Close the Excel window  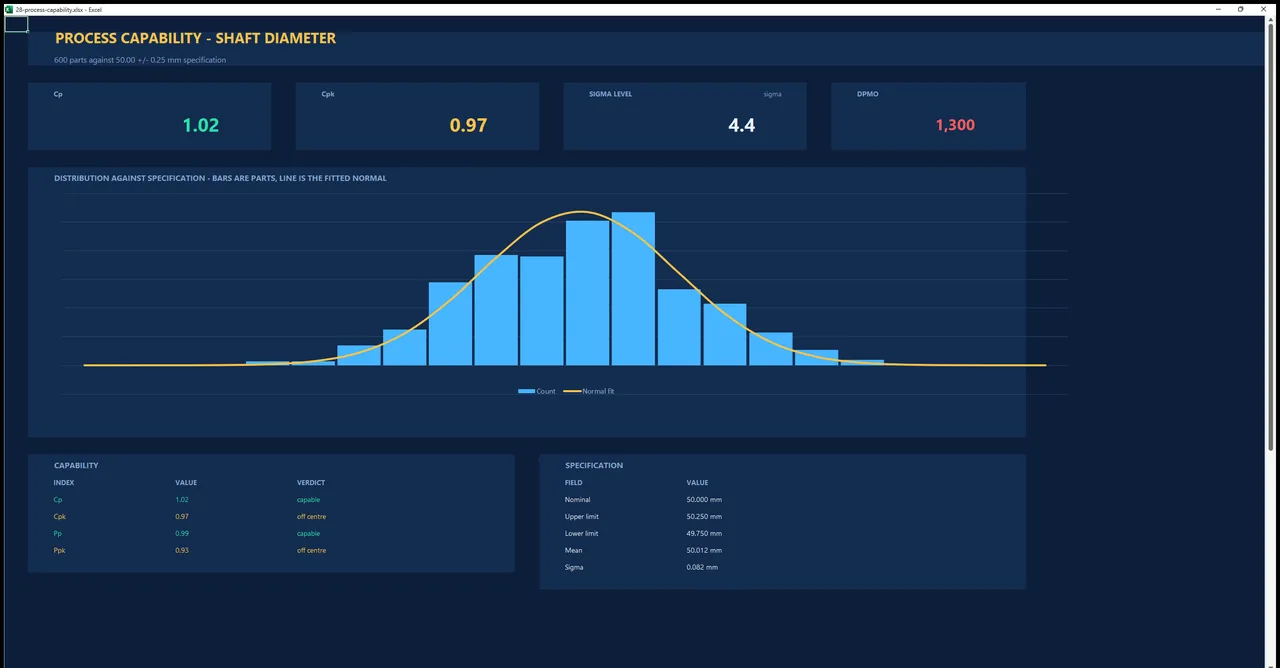pos(1263,9)
